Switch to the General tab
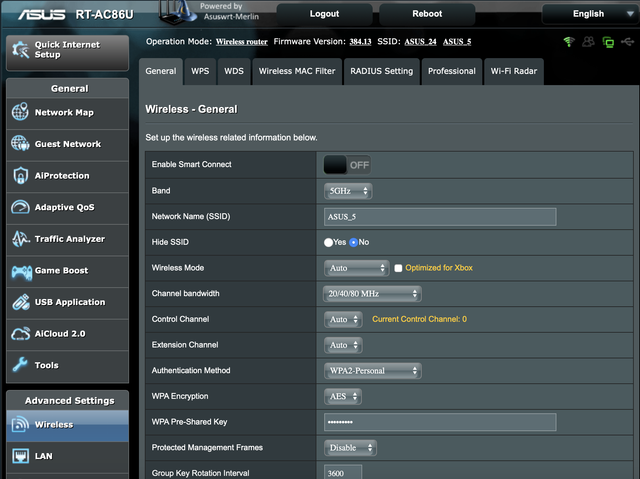The height and width of the screenshot is (479, 640). (161, 71)
